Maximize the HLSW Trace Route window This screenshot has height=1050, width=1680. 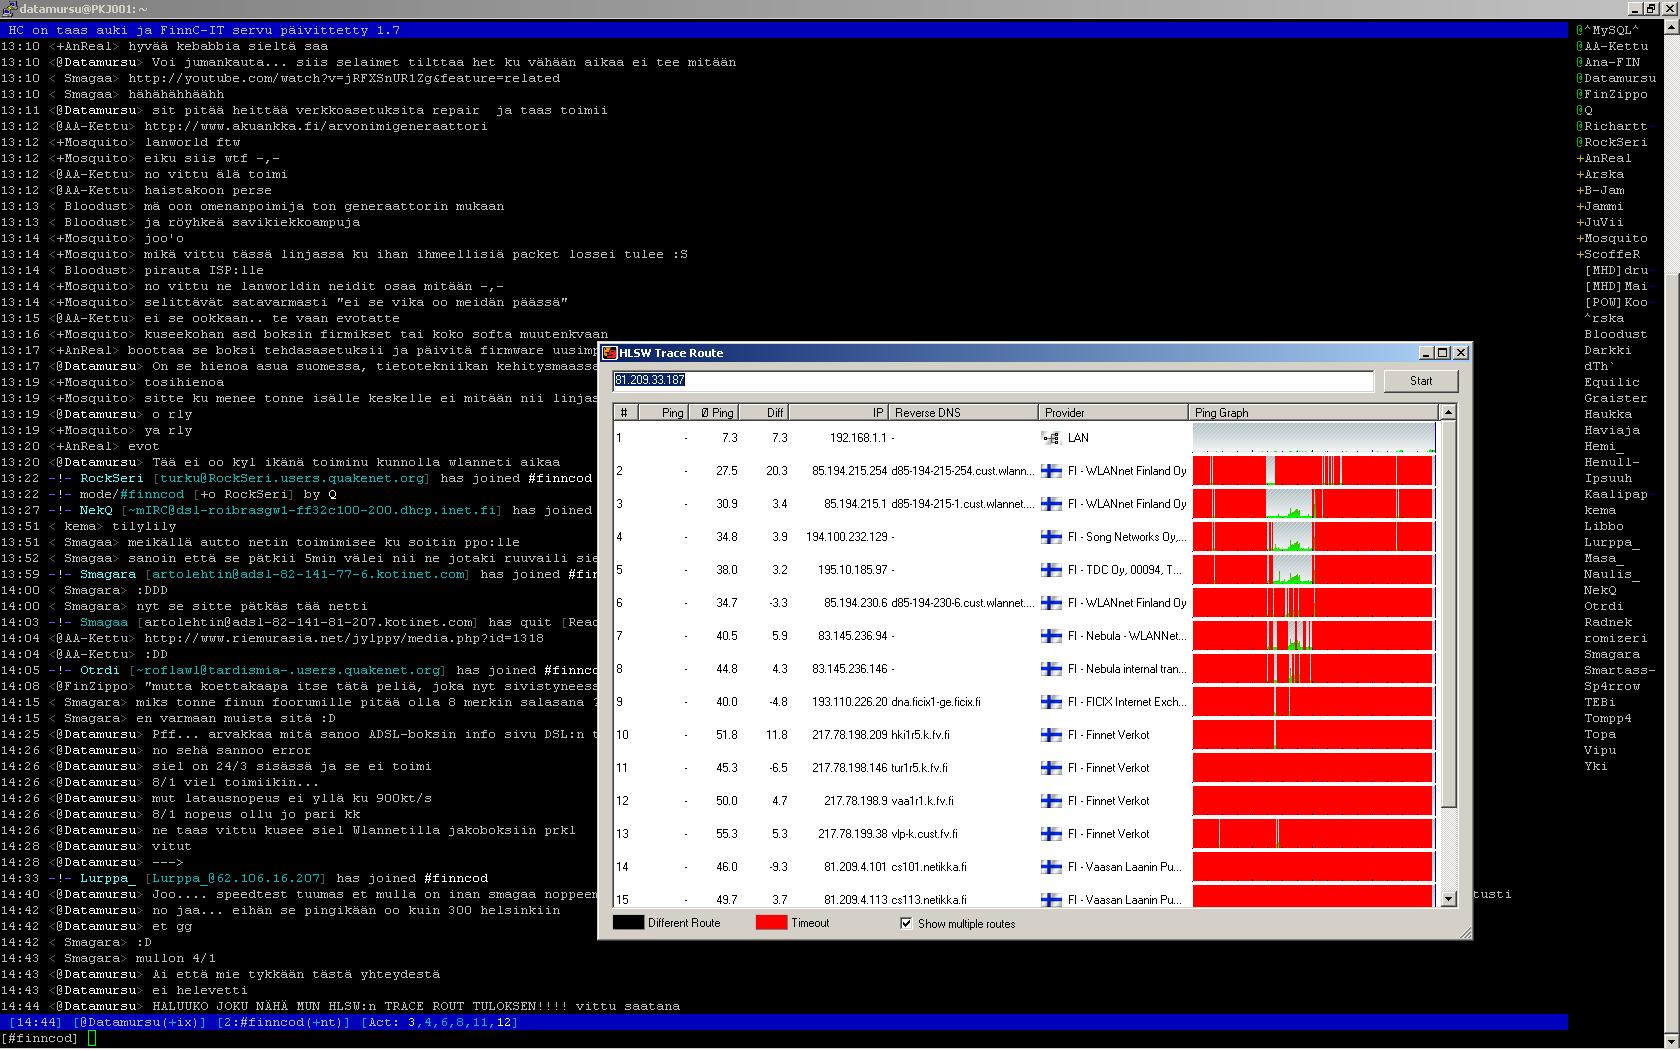(x=1442, y=353)
